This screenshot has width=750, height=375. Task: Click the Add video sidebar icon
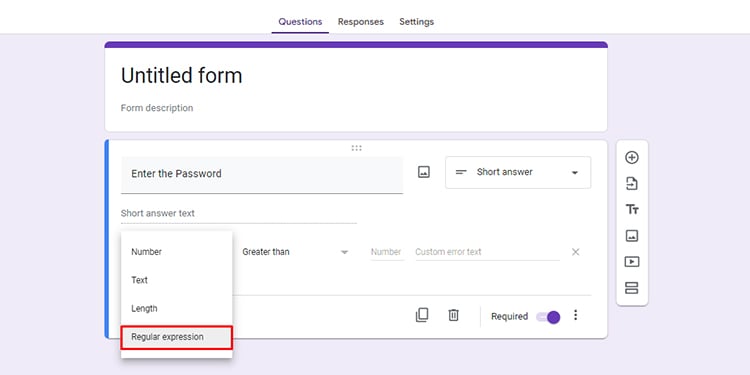[x=632, y=262]
